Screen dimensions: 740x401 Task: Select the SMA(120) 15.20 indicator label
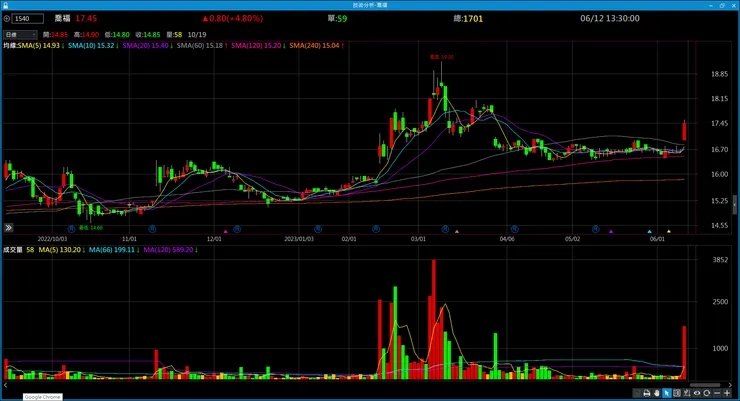tap(258, 45)
